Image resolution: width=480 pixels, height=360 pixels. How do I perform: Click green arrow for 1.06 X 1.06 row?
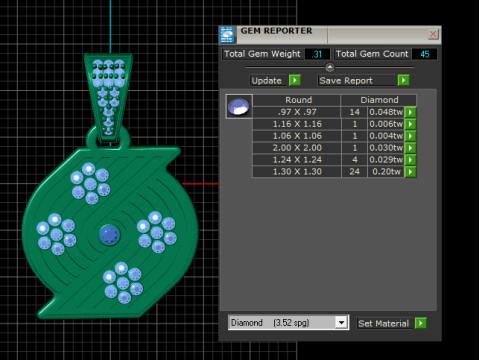click(410, 136)
